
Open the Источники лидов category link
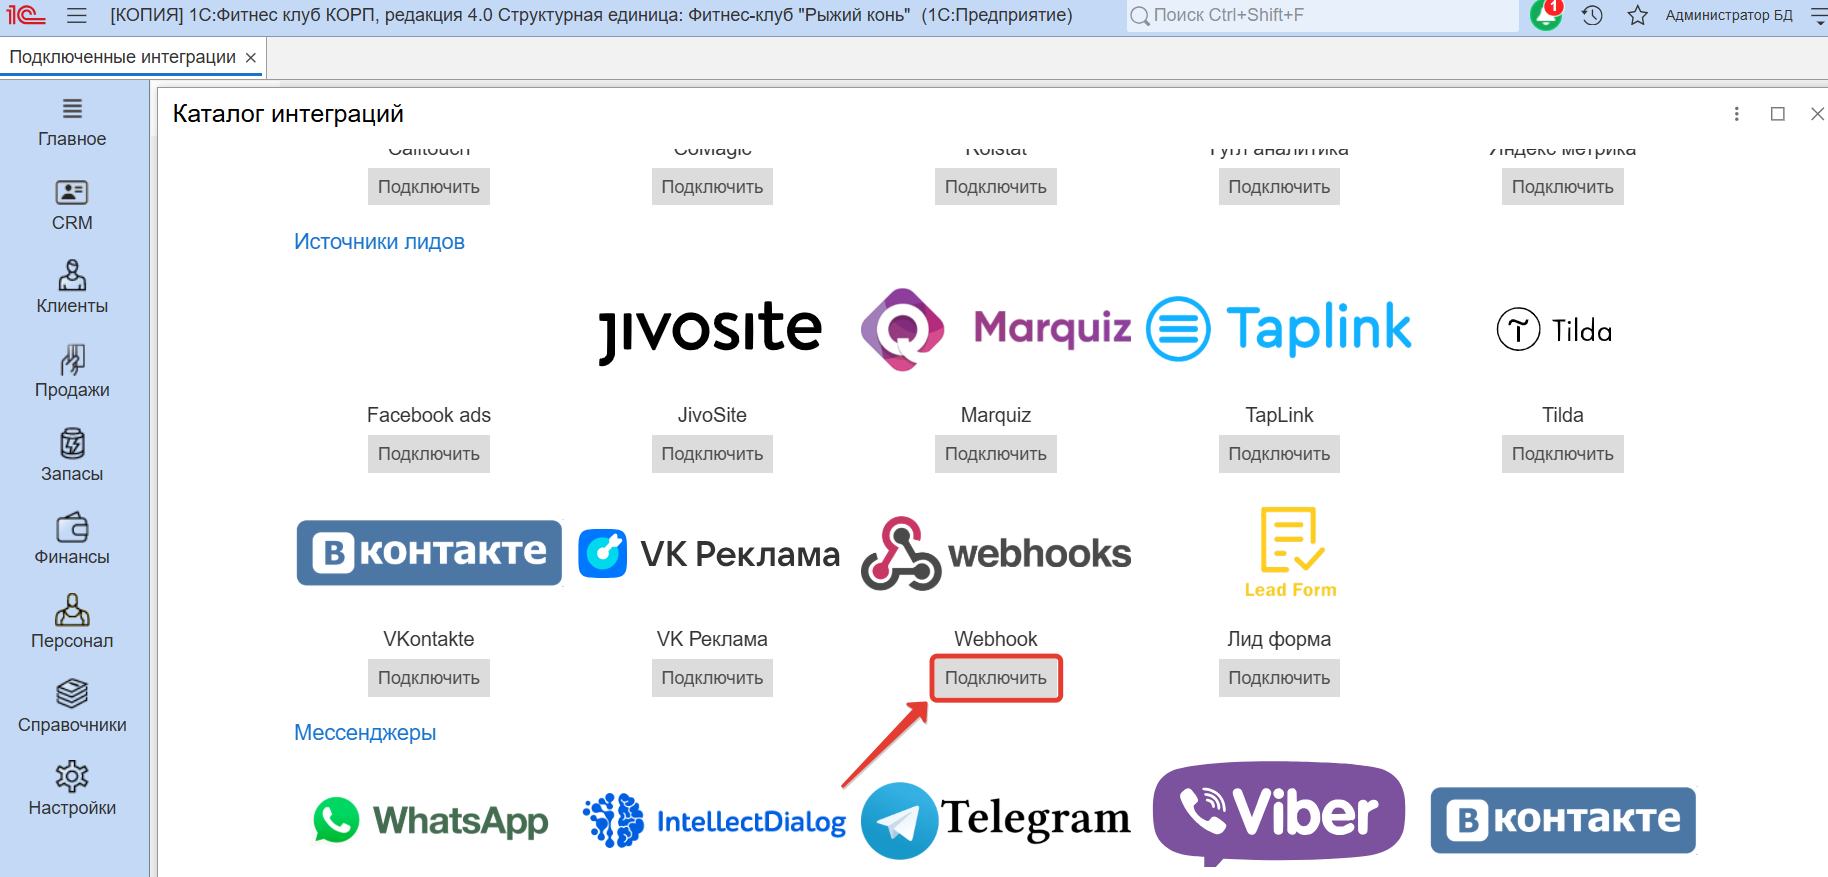[x=379, y=242]
